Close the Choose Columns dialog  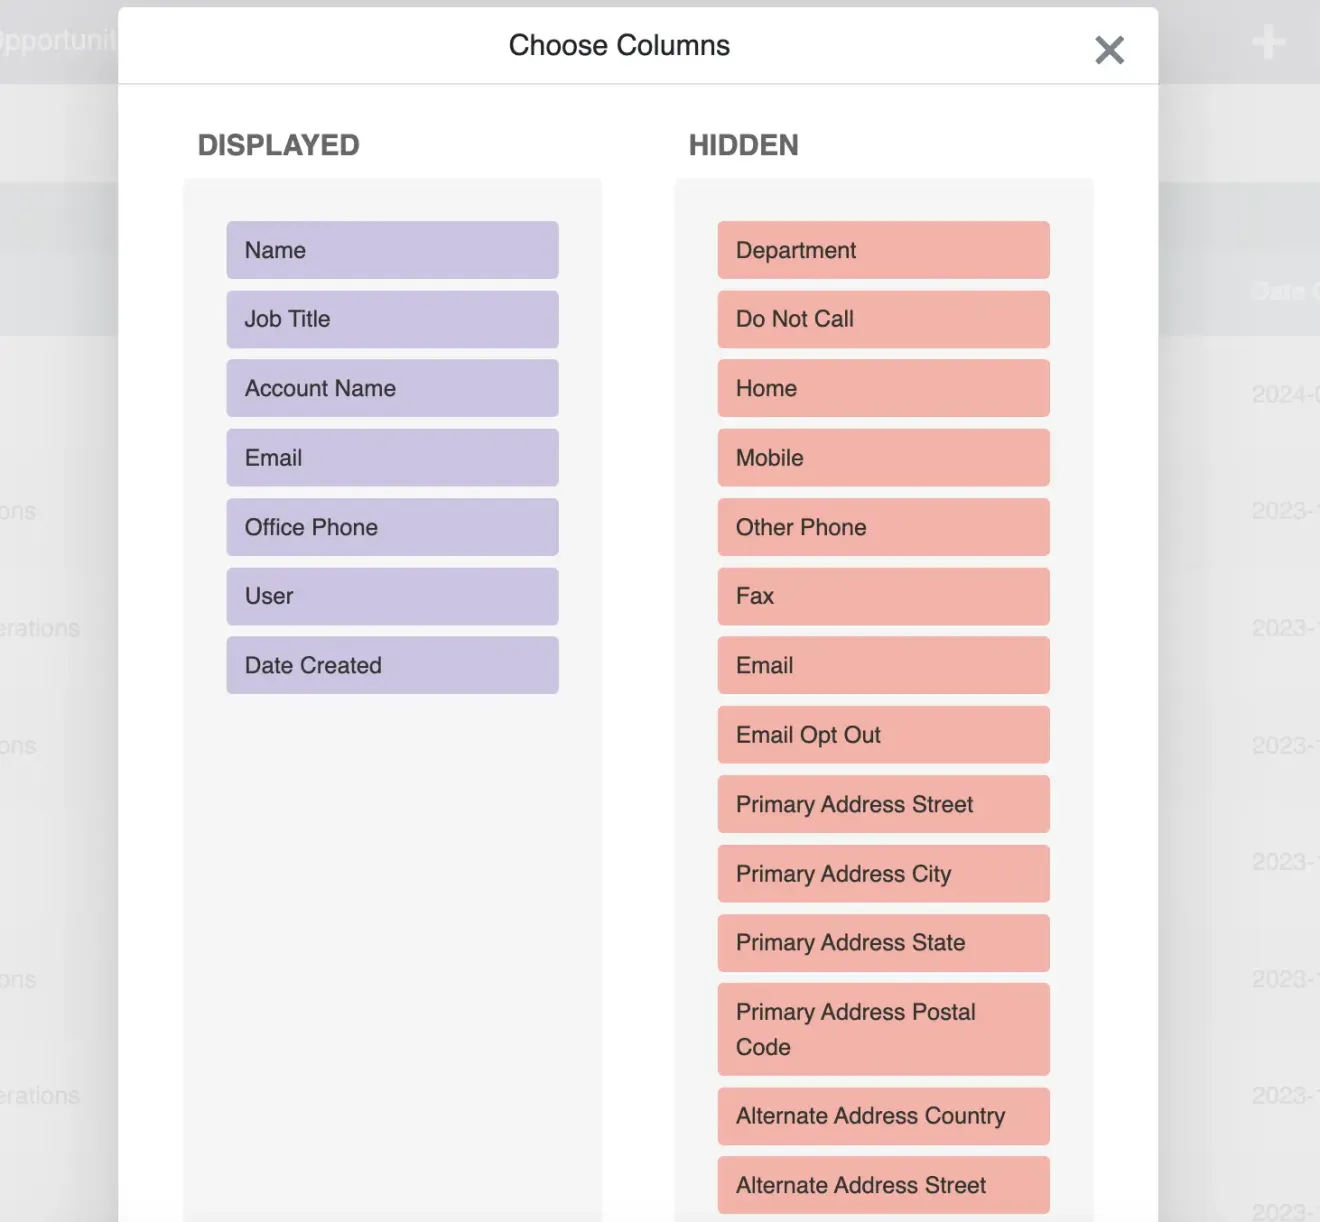(x=1109, y=49)
